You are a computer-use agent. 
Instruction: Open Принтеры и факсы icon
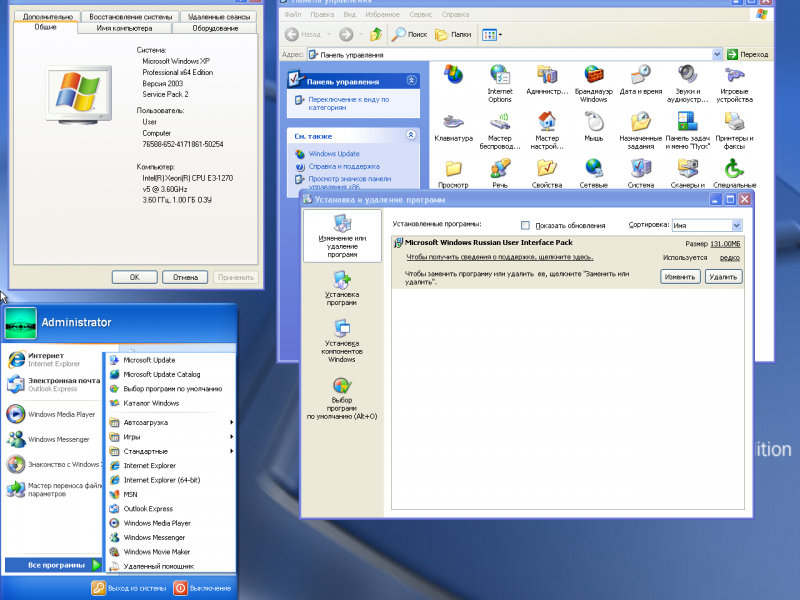tap(734, 131)
